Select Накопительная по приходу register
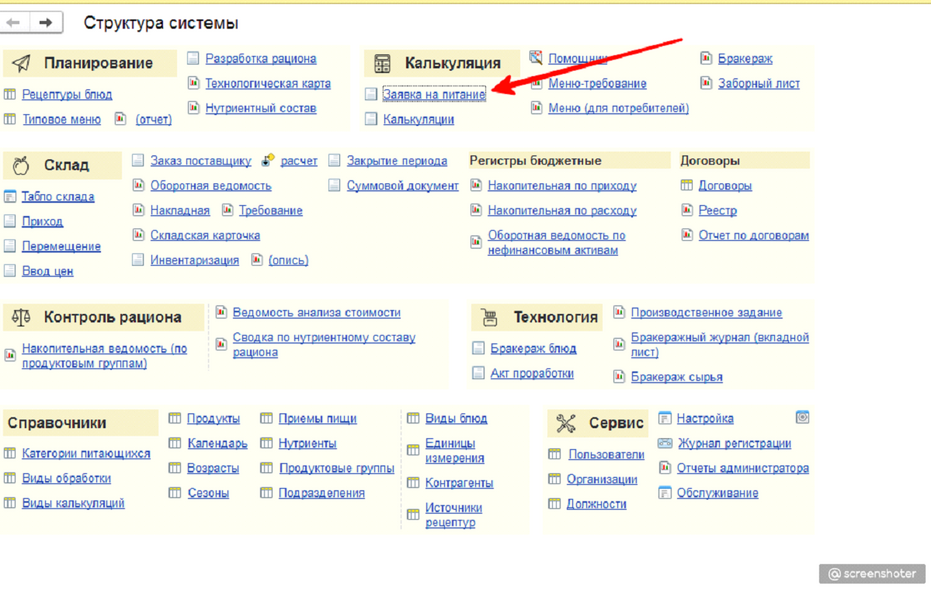Viewport: 931px width, 589px height. (x=562, y=185)
